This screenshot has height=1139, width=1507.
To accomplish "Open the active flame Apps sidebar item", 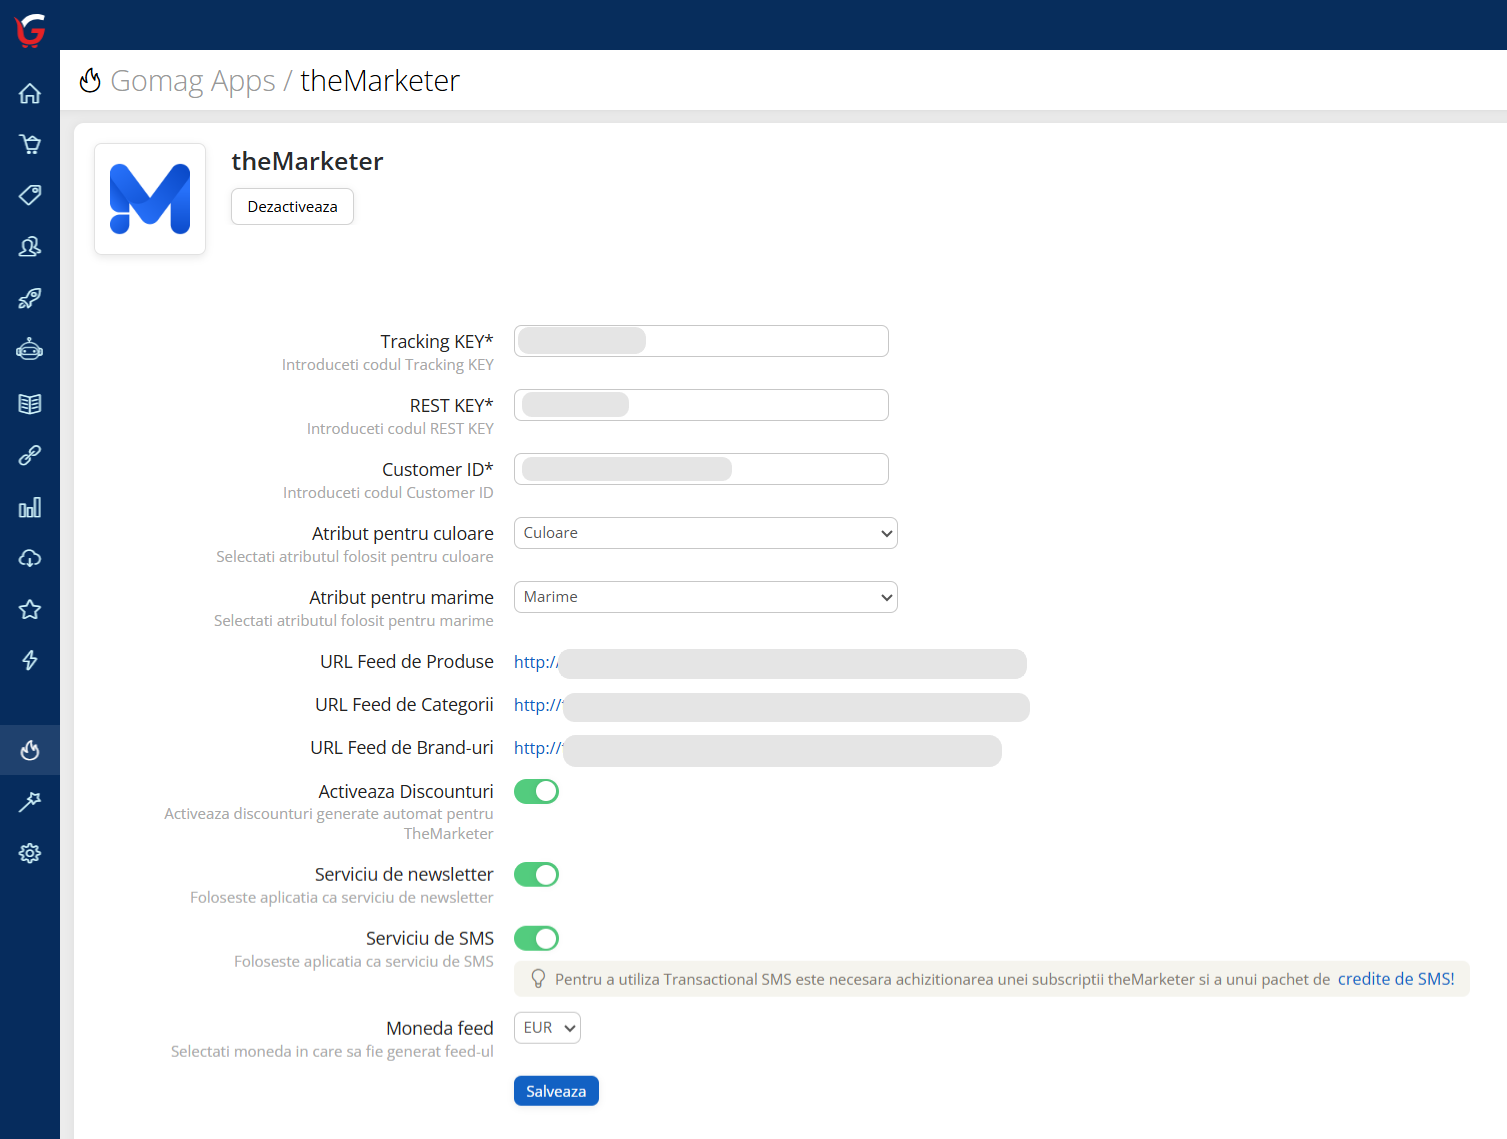I will coord(30,750).
